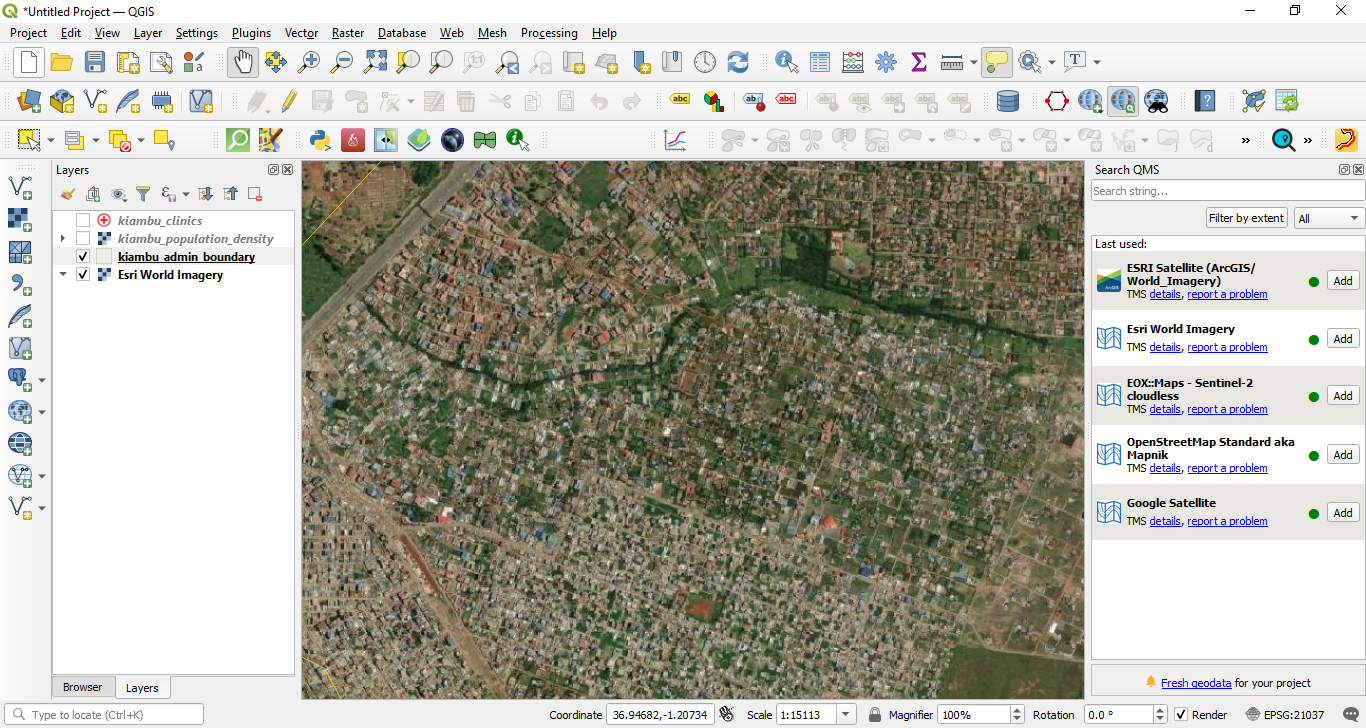Open the Fresh geodata link

click(1196, 683)
